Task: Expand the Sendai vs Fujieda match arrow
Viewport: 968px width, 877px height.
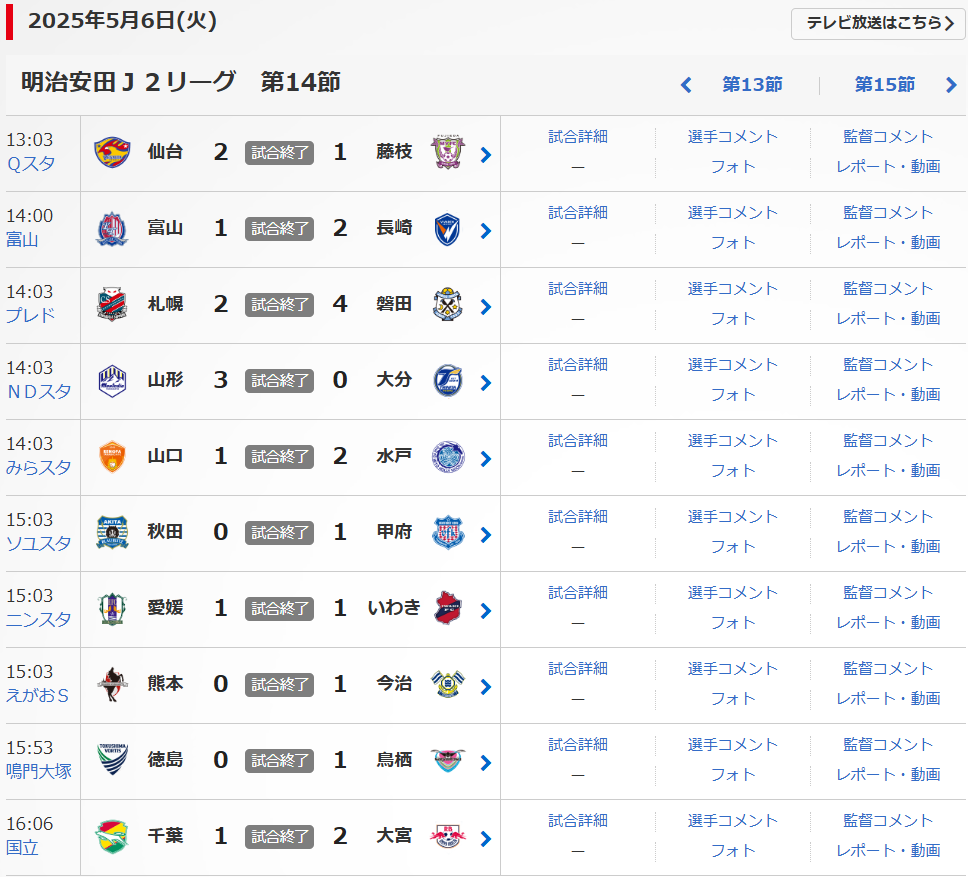Action: click(x=486, y=154)
